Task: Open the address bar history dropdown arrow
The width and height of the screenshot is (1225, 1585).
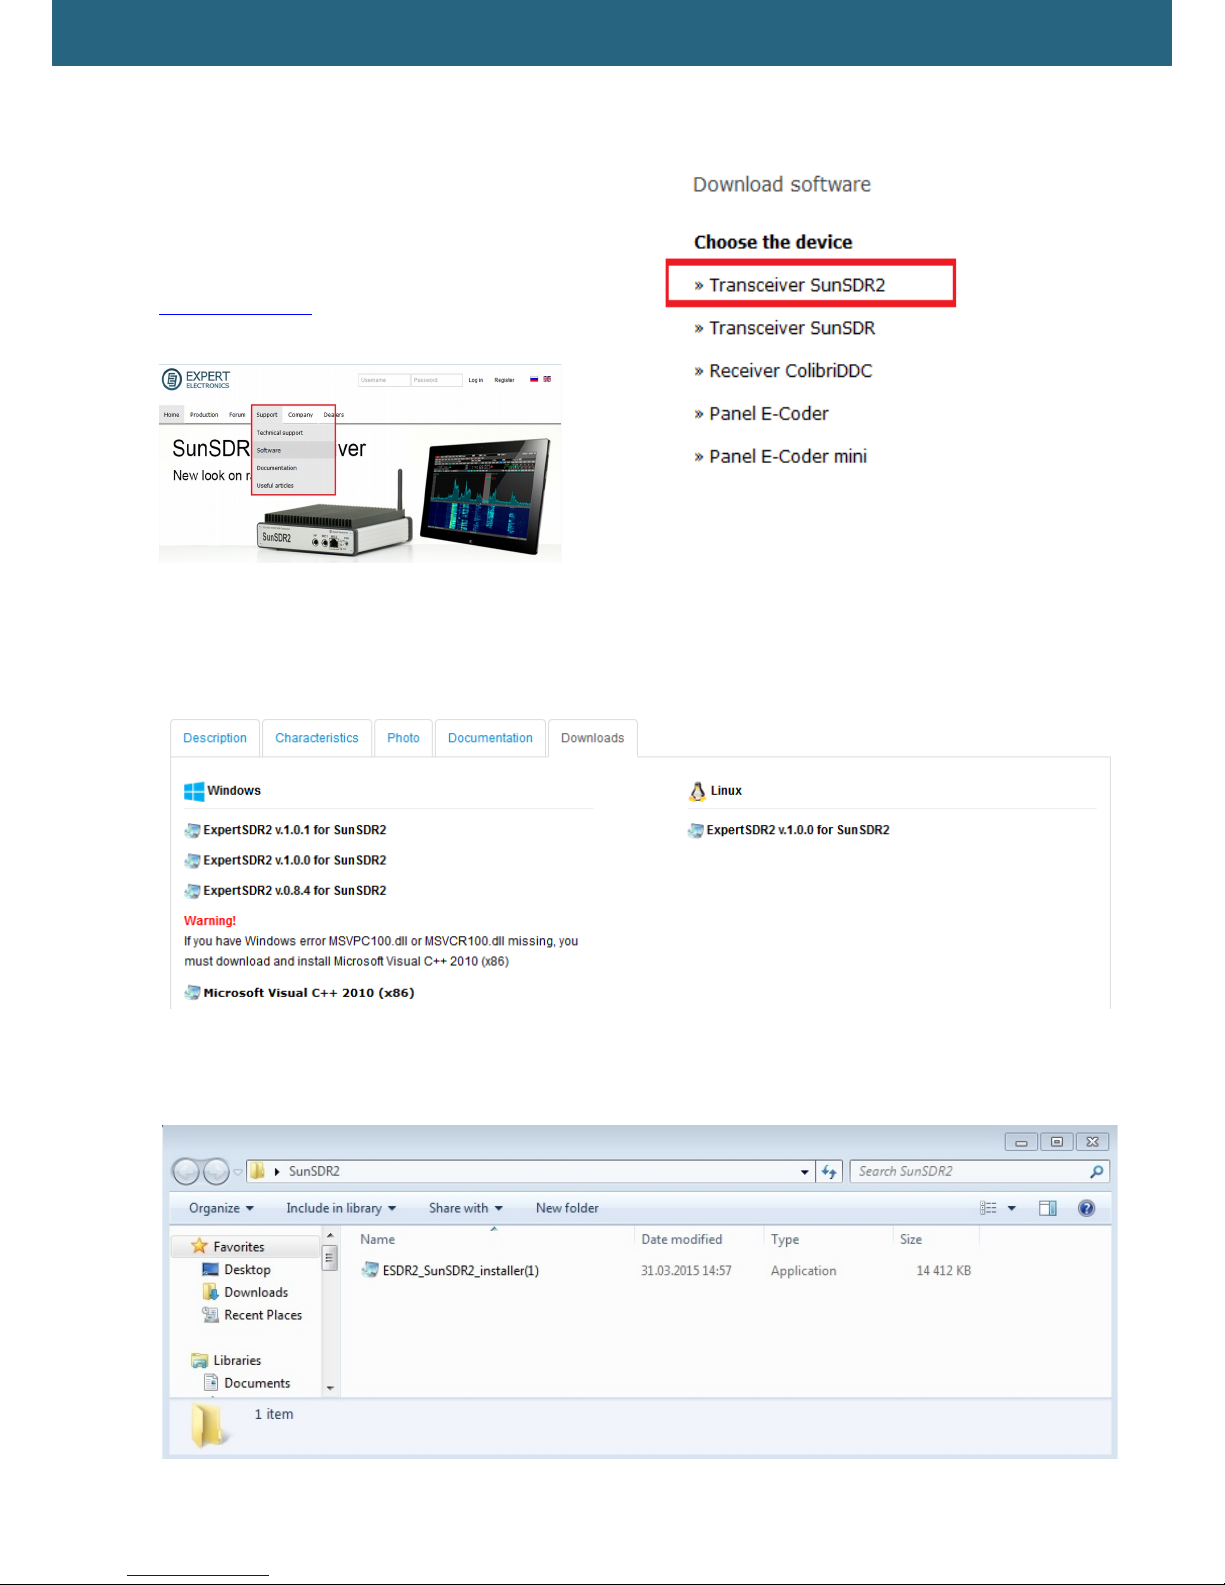Action: [805, 1172]
